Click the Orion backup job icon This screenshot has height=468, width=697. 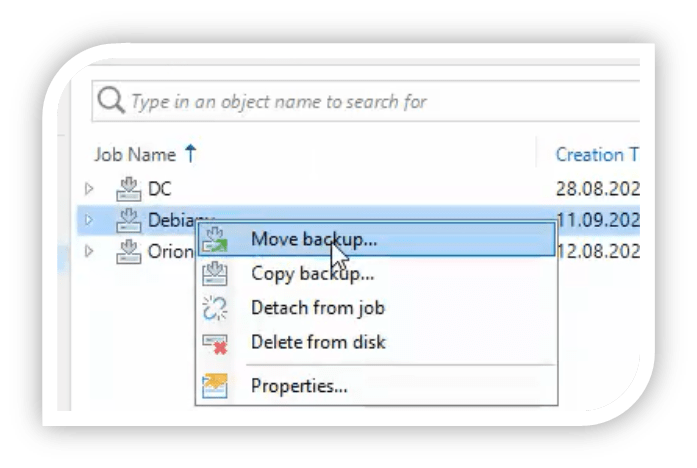coord(128,251)
